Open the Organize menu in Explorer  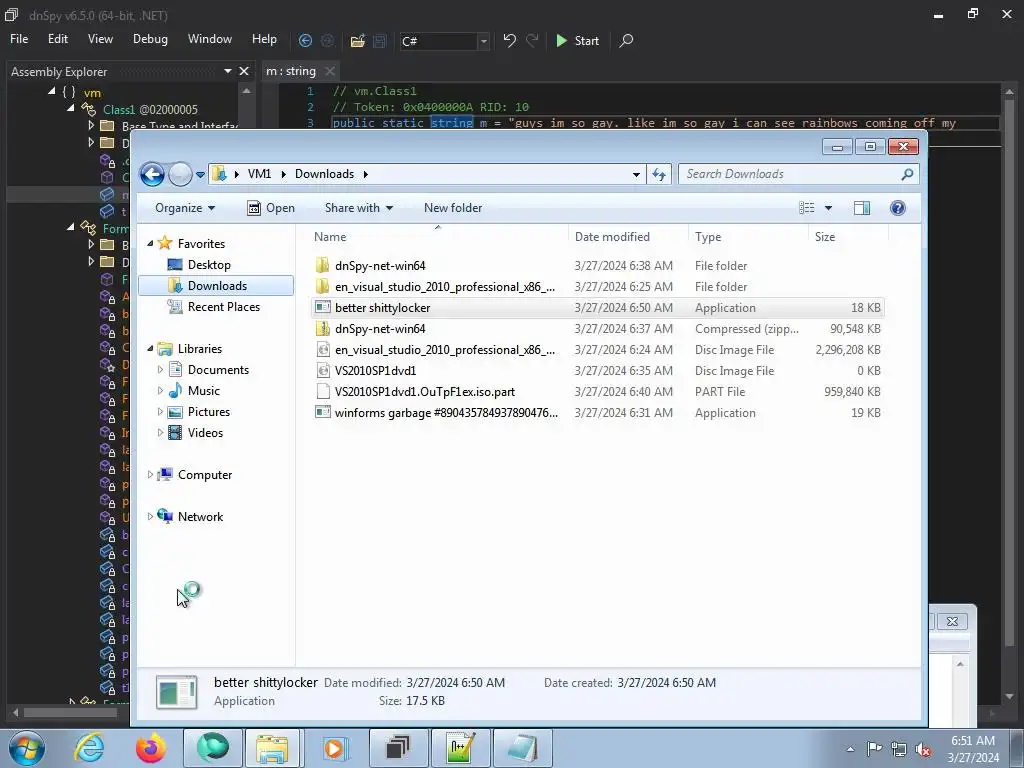tap(185, 208)
